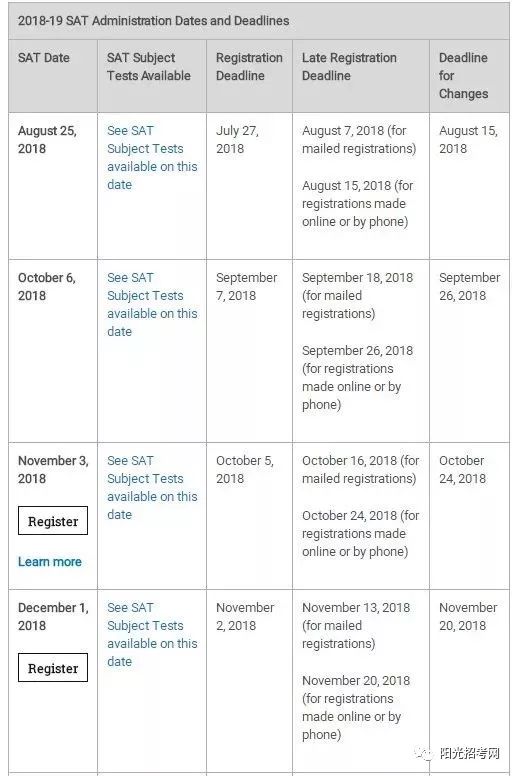
Task: Select the Registration Deadline column header
Action: pos(249,67)
